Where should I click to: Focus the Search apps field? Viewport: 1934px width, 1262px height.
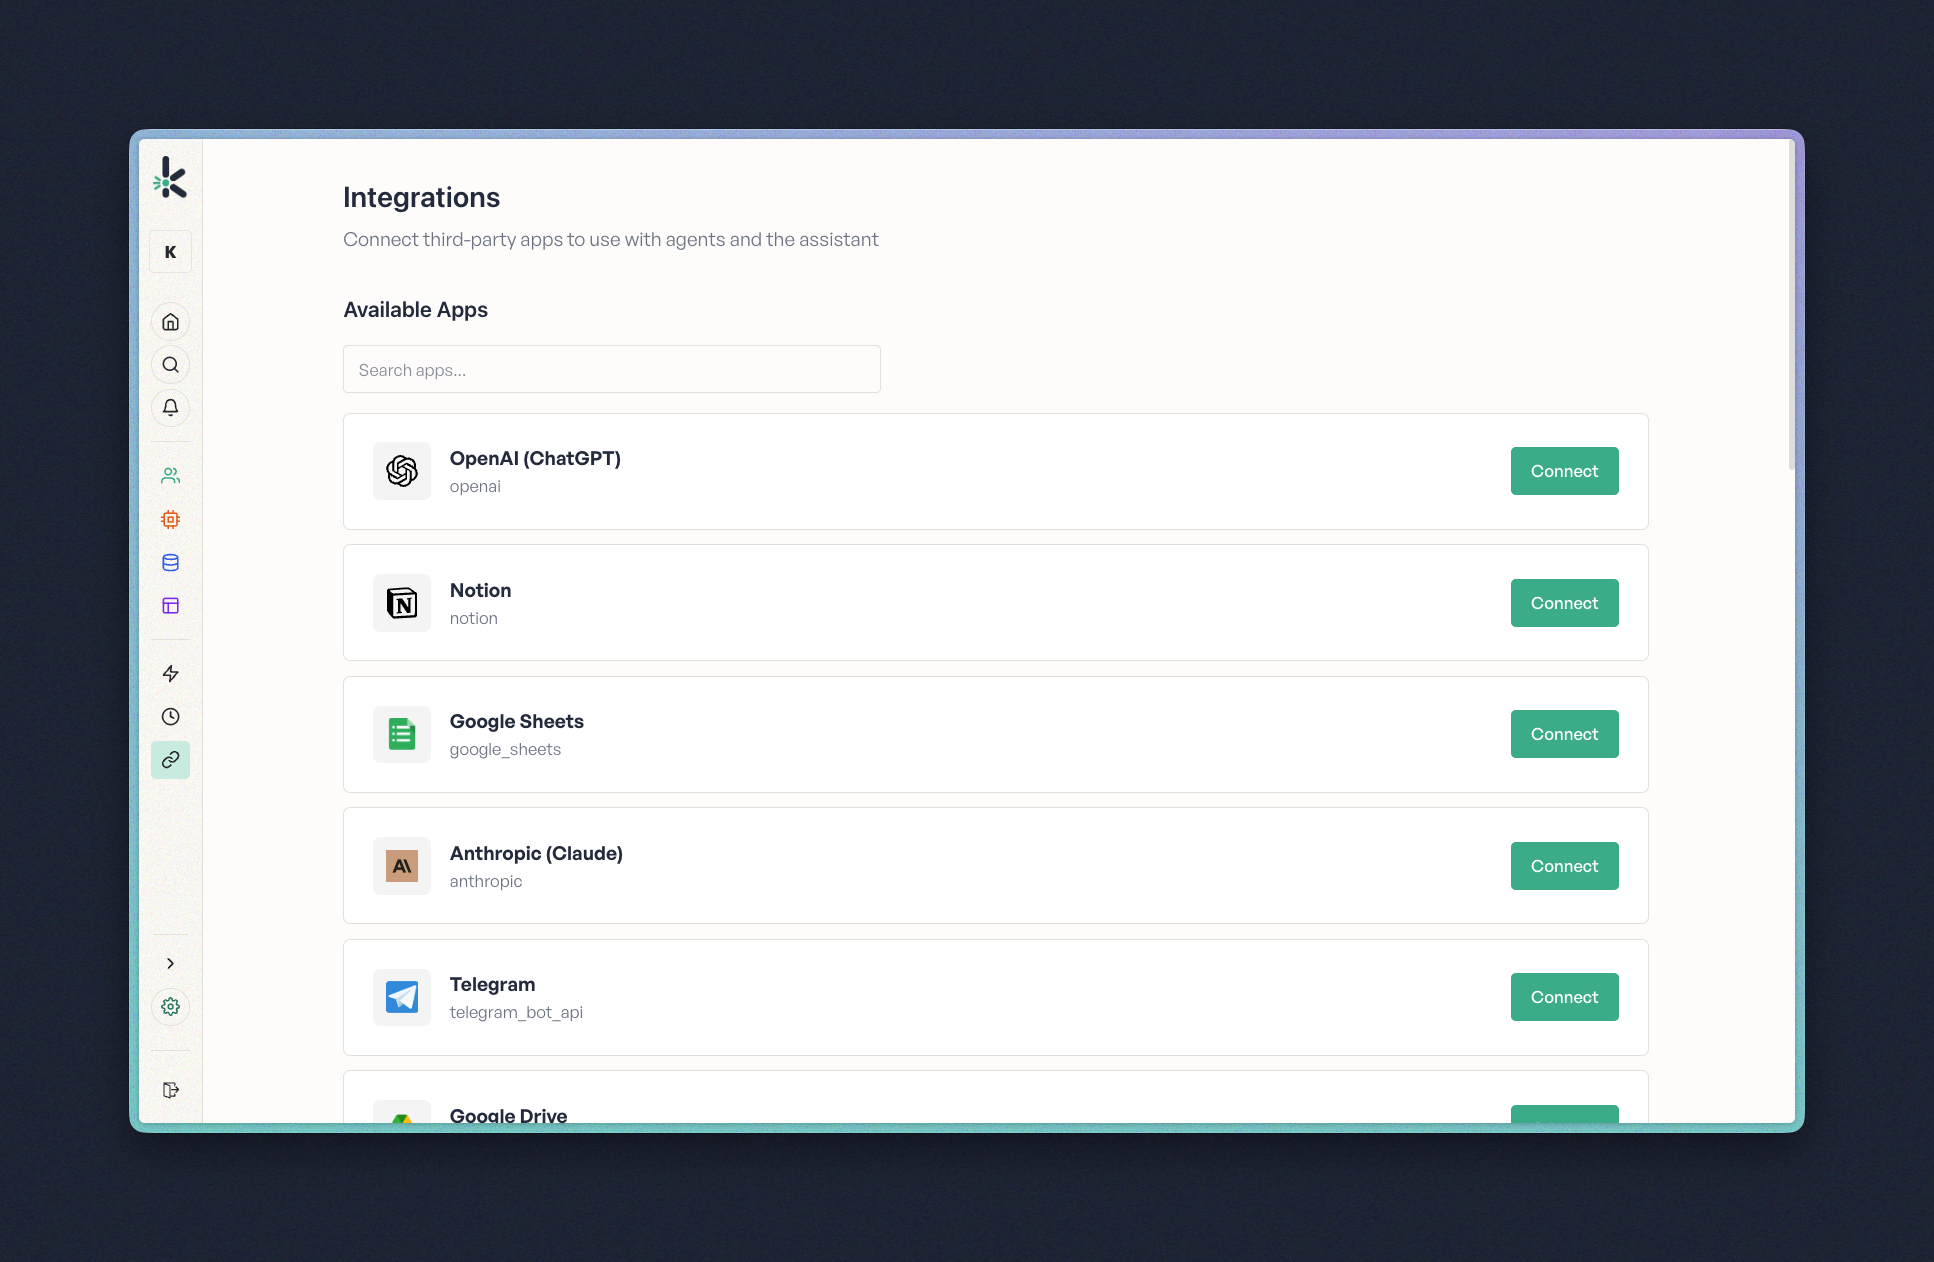[x=612, y=369]
